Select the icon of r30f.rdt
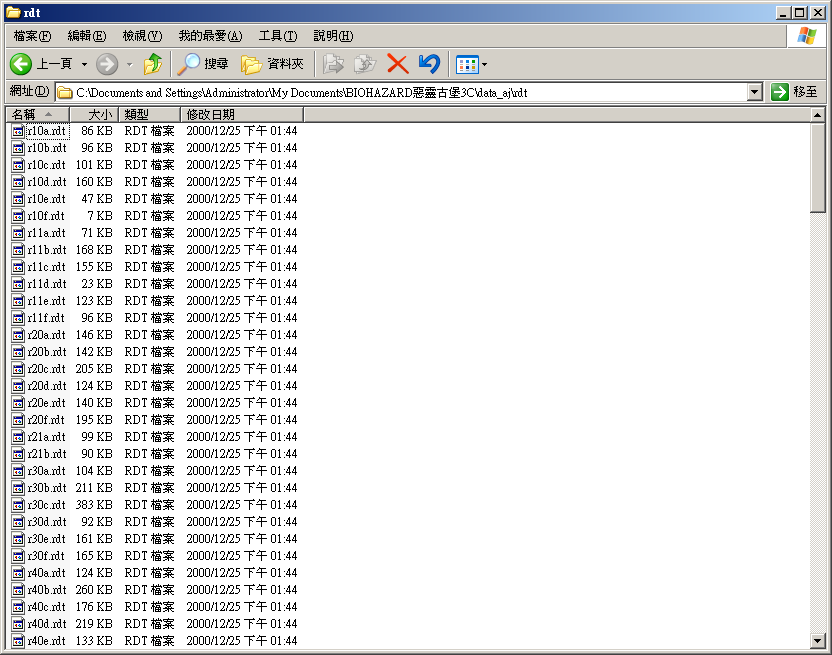This screenshot has height=655, width=832. [x=18, y=556]
